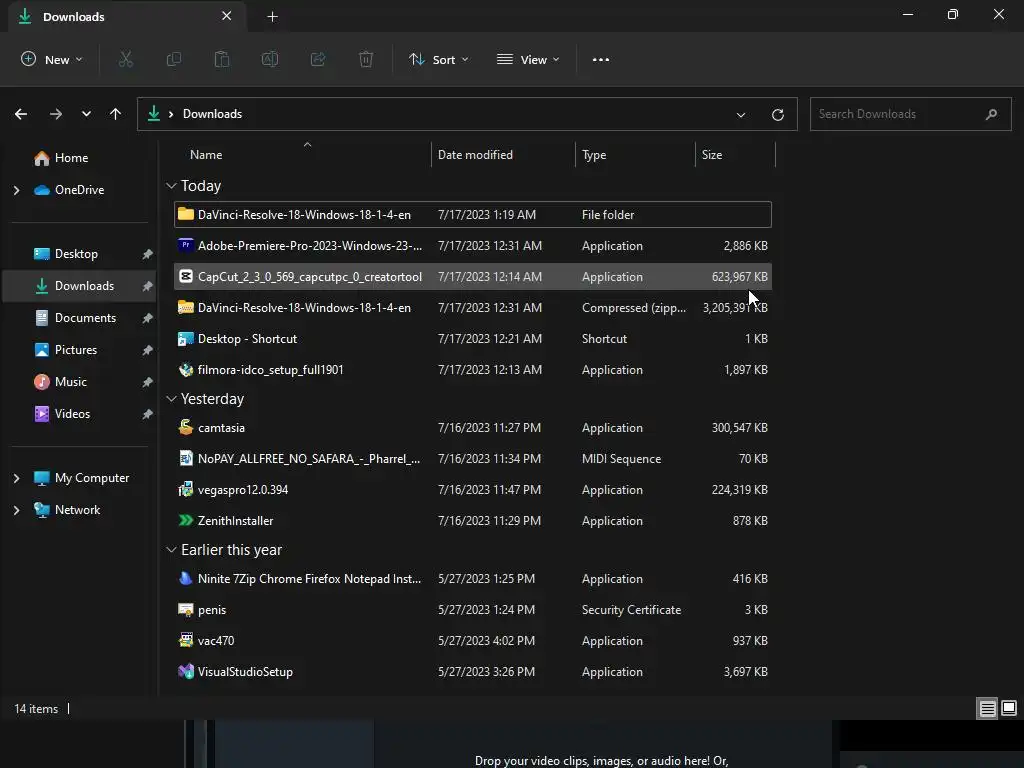Unpin Videos using its pin icon
1024x768 pixels.
tap(148, 414)
